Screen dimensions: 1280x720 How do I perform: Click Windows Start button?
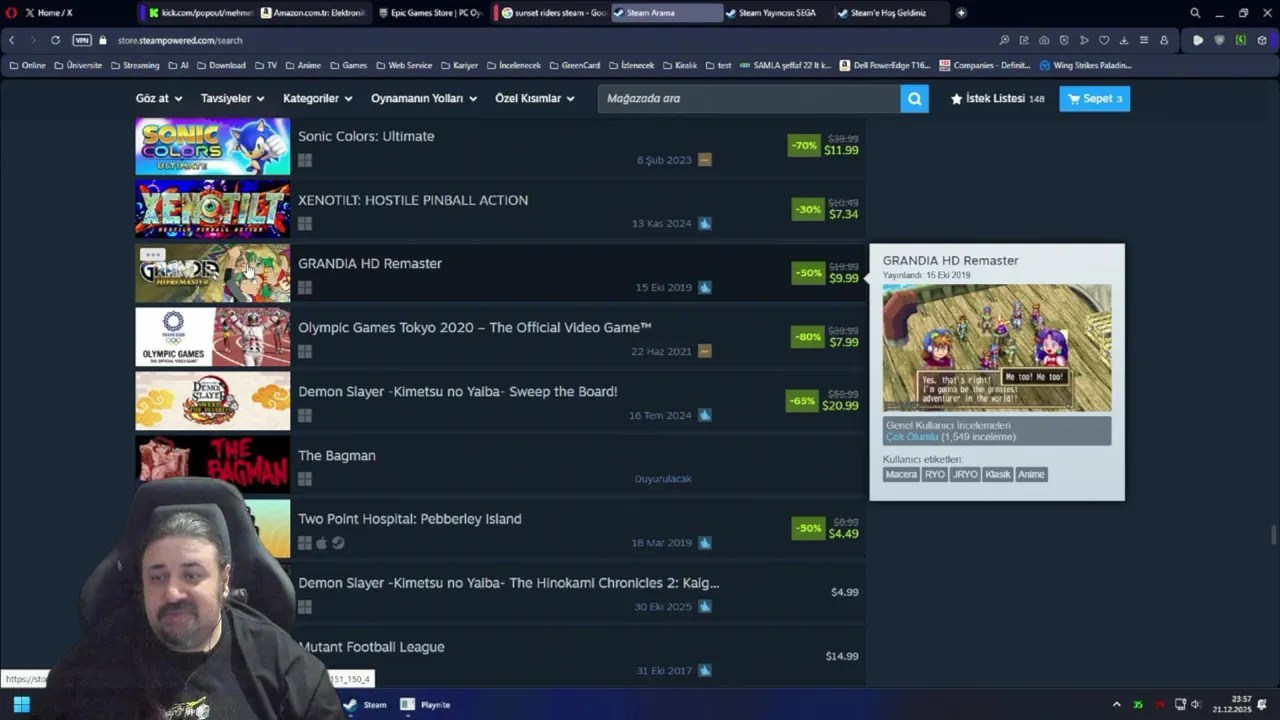(x=21, y=705)
